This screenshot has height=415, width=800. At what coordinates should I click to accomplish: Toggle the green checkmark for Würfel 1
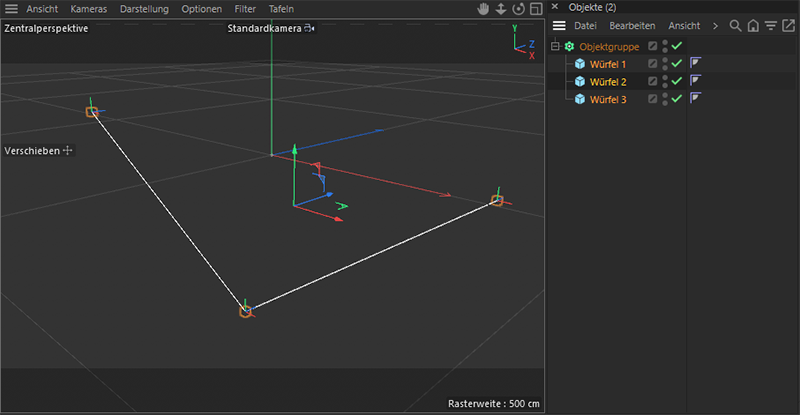click(677, 64)
